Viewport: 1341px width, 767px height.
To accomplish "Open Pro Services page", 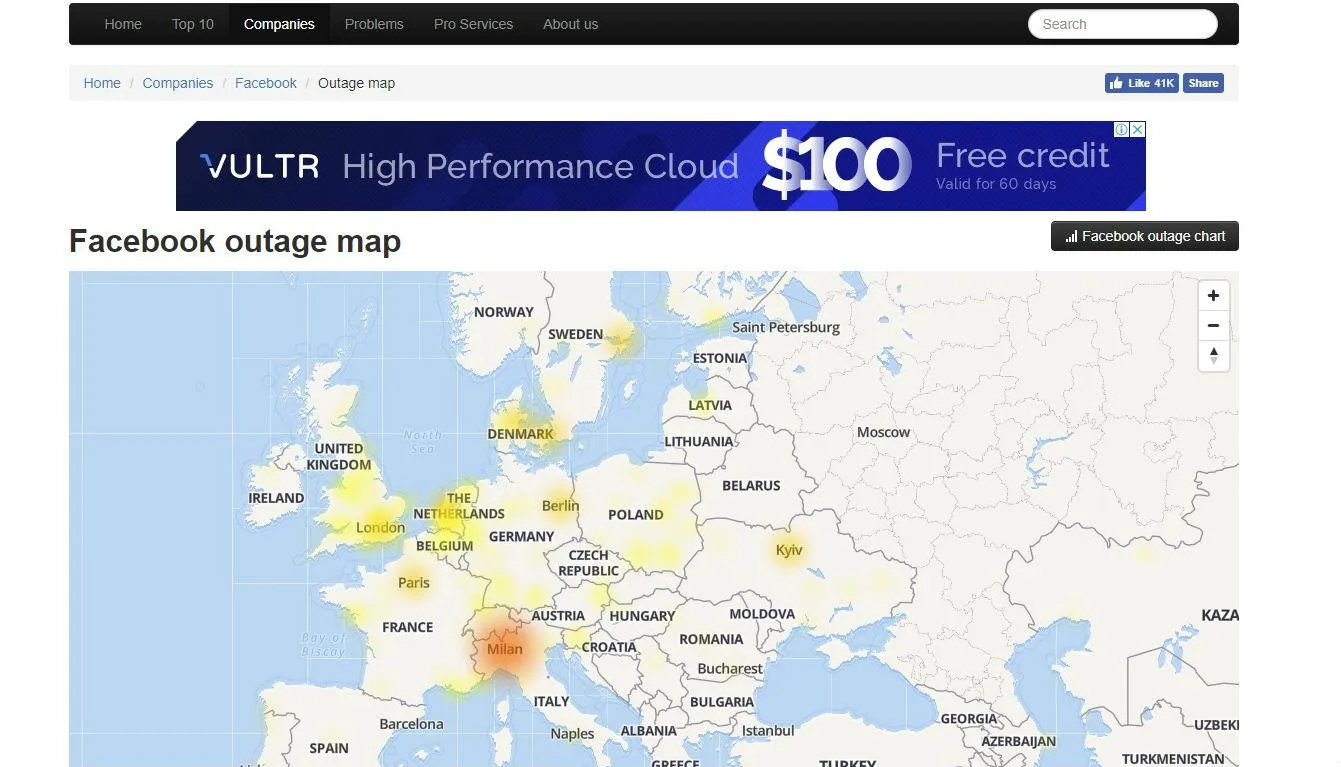I will coord(473,24).
